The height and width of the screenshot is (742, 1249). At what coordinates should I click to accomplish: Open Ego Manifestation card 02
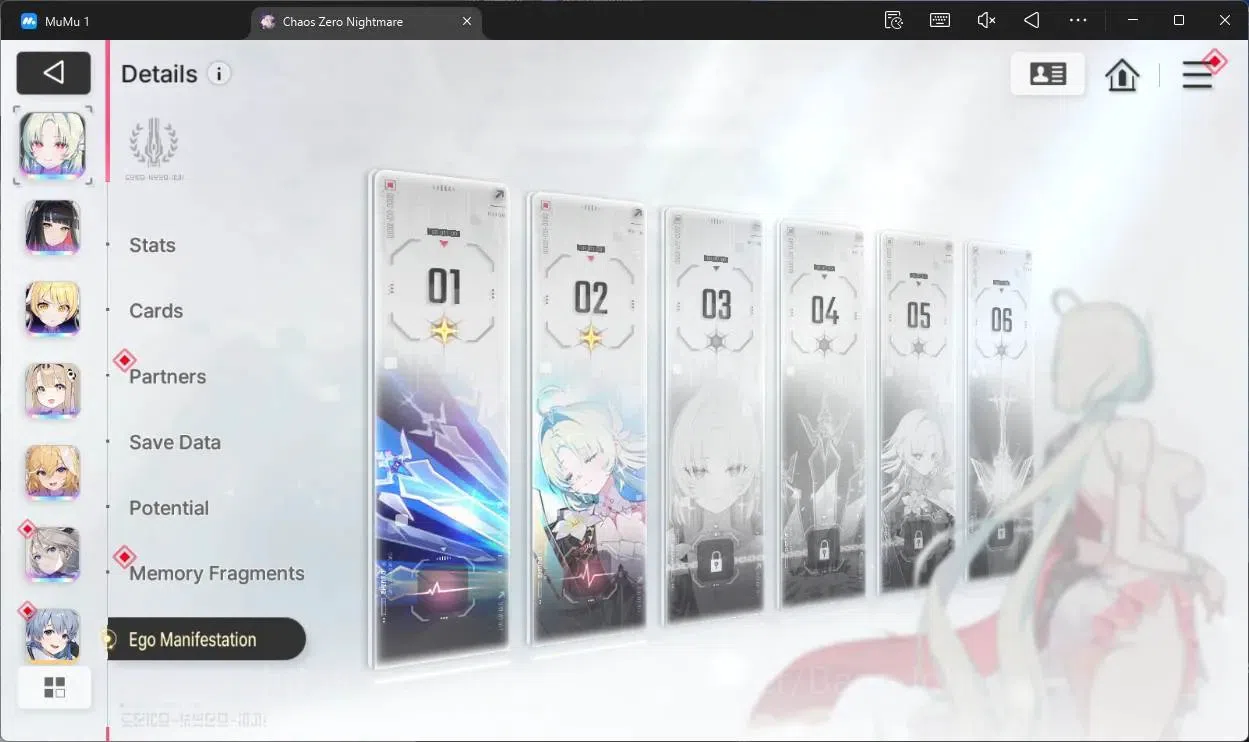[x=588, y=418]
